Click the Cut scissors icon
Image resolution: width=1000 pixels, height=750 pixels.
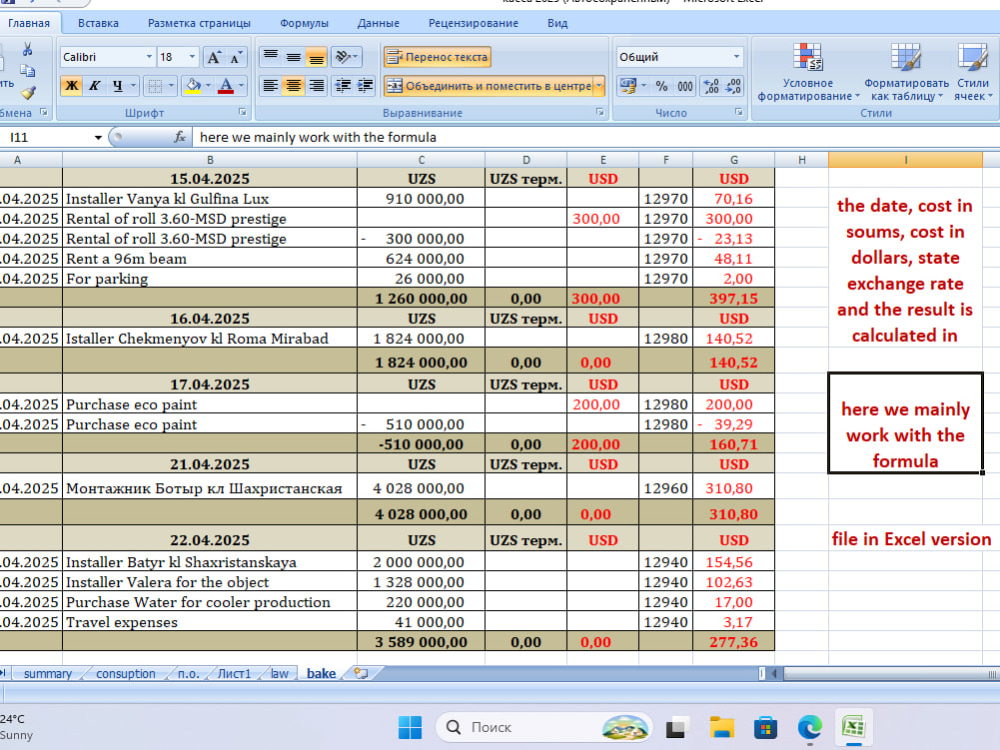pyautogui.click(x=27, y=50)
